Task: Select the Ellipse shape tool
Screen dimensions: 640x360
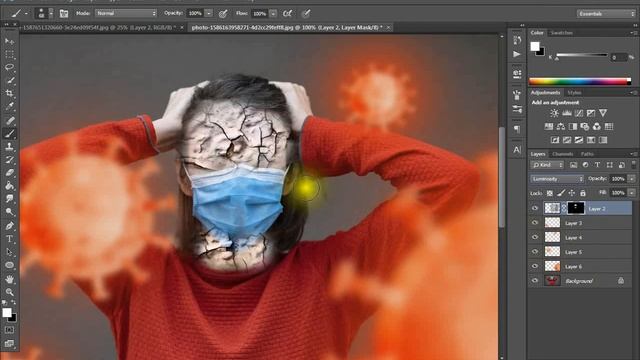Action: tap(9, 265)
